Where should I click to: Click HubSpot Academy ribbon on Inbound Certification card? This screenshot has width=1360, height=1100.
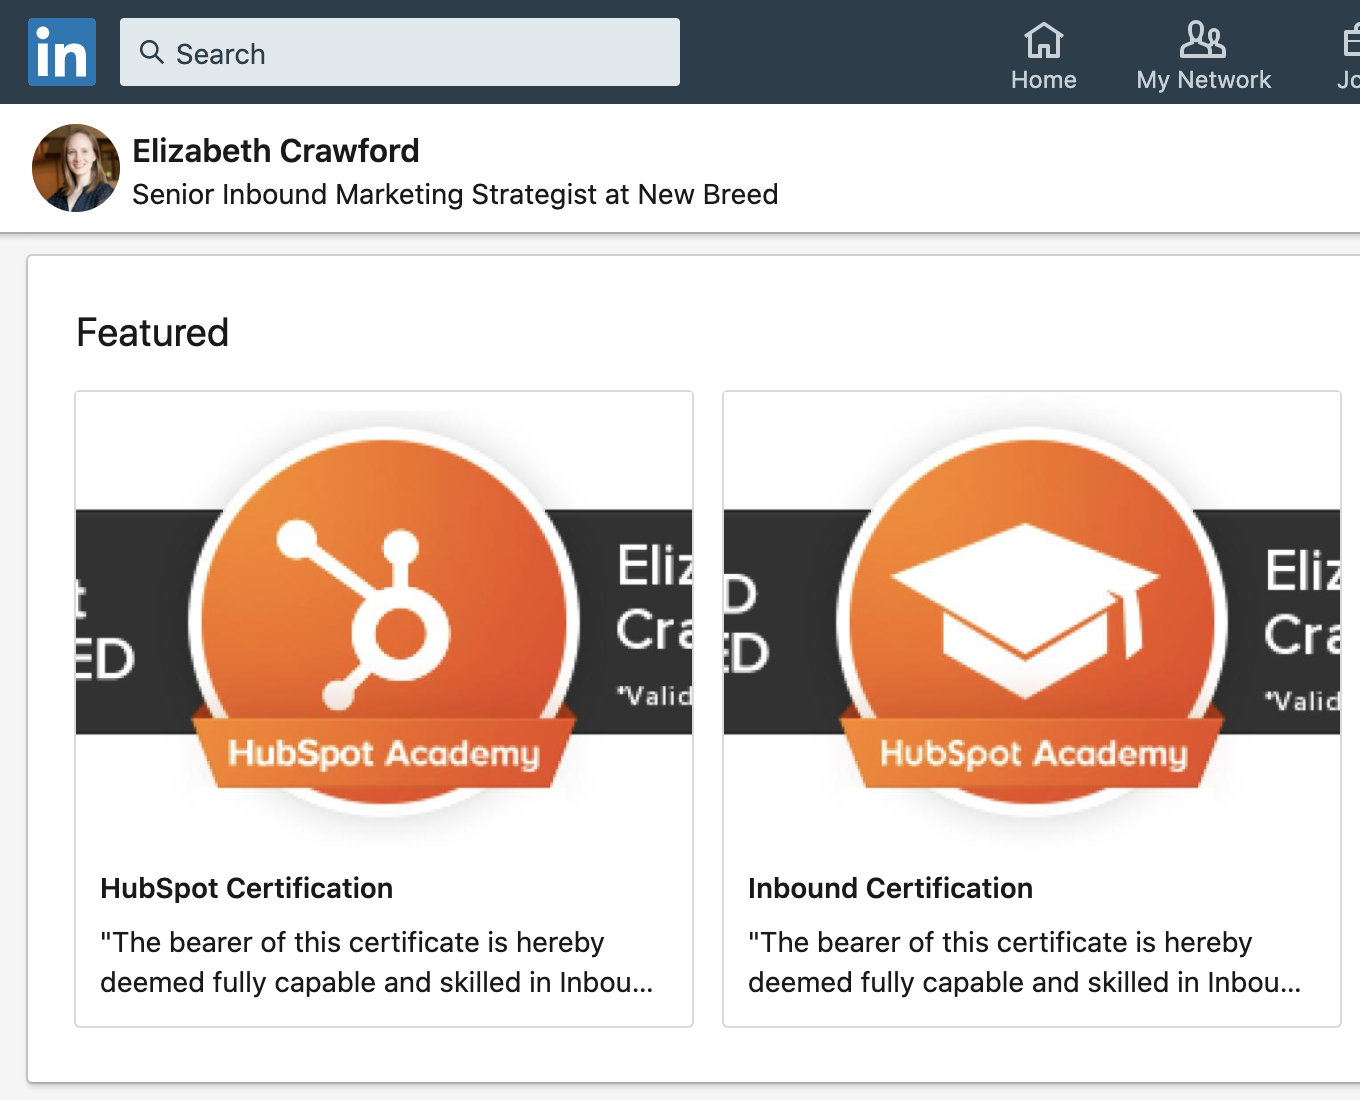[x=1033, y=753]
